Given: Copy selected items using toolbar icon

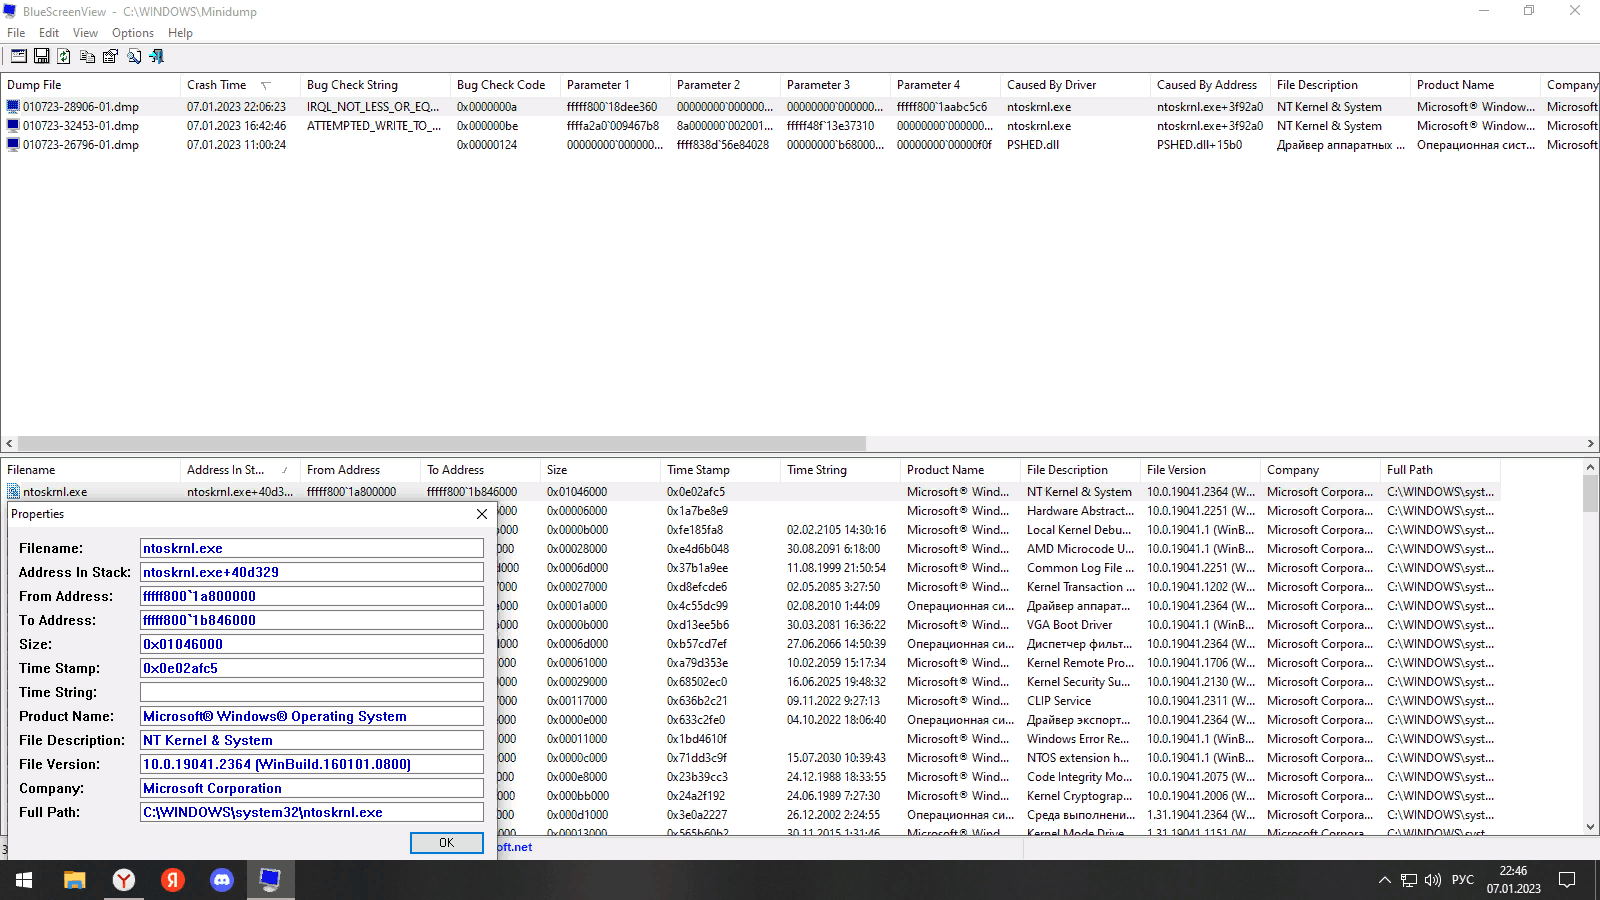Looking at the screenshot, I should pyautogui.click(x=88, y=57).
